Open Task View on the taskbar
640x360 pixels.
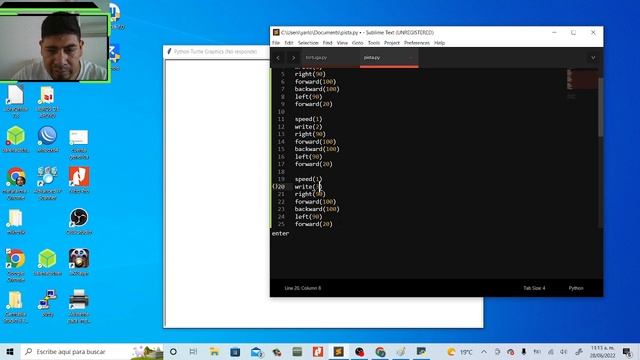[x=193, y=352]
